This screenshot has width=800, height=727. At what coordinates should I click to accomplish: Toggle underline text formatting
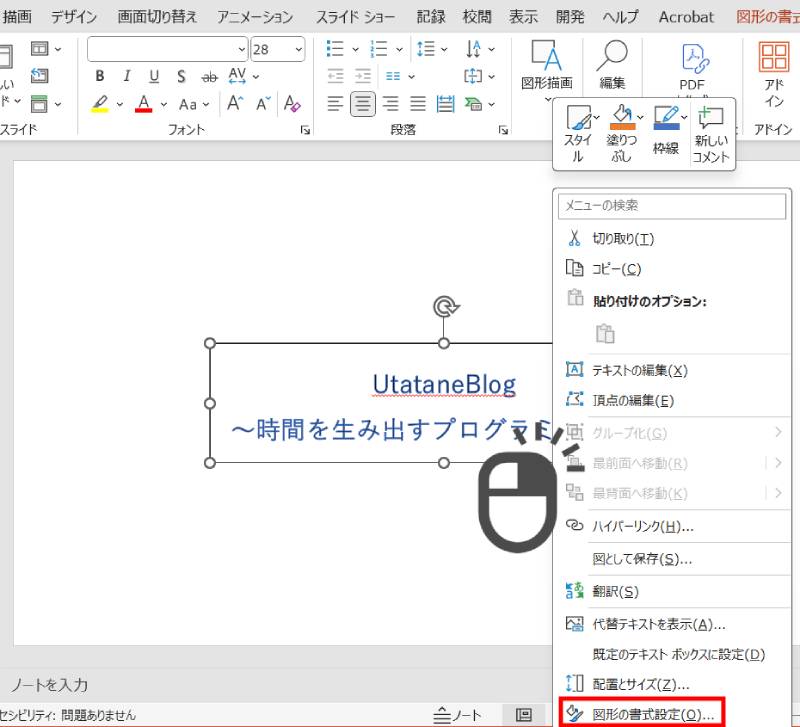(153, 77)
